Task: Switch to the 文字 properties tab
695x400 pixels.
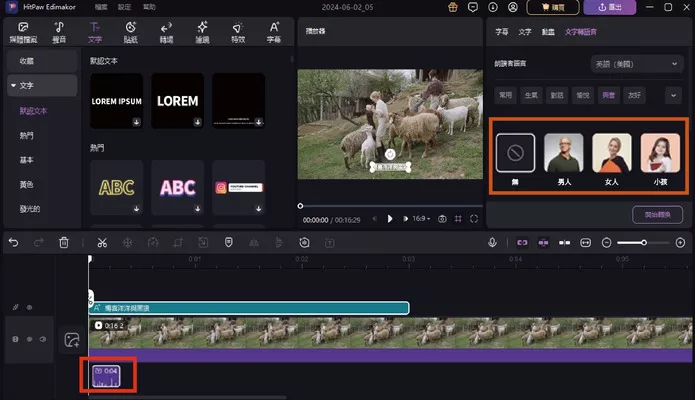Action: (525, 32)
